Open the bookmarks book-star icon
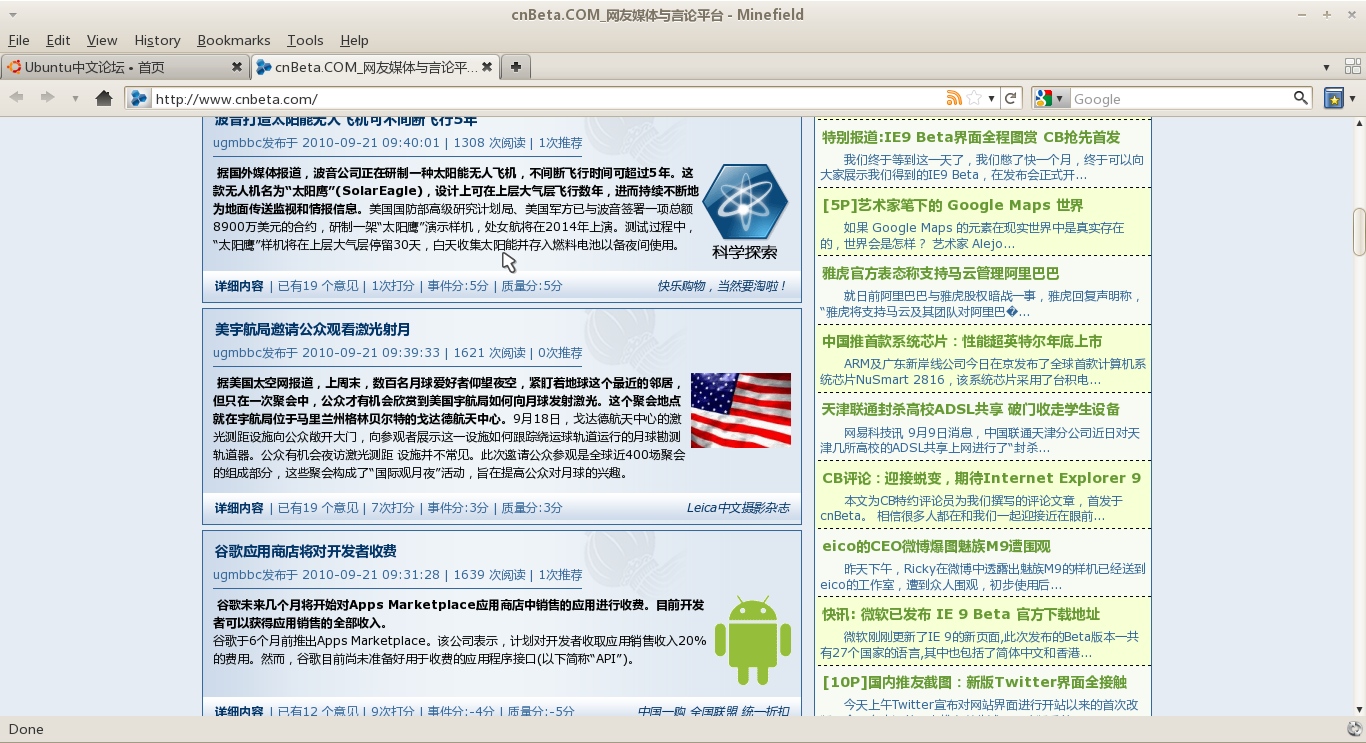This screenshot has width=1366, height=743. pos(1333,98)
